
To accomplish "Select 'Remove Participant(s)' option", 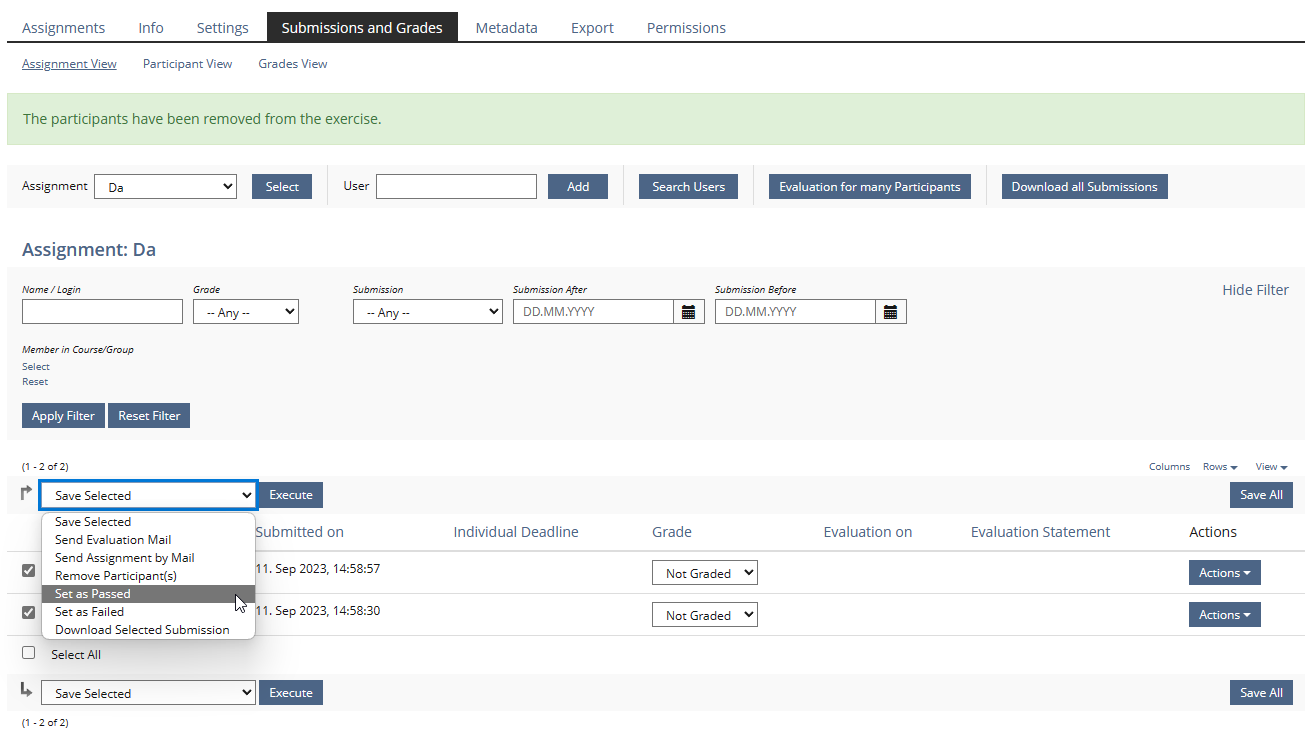I will pos(116,576).
